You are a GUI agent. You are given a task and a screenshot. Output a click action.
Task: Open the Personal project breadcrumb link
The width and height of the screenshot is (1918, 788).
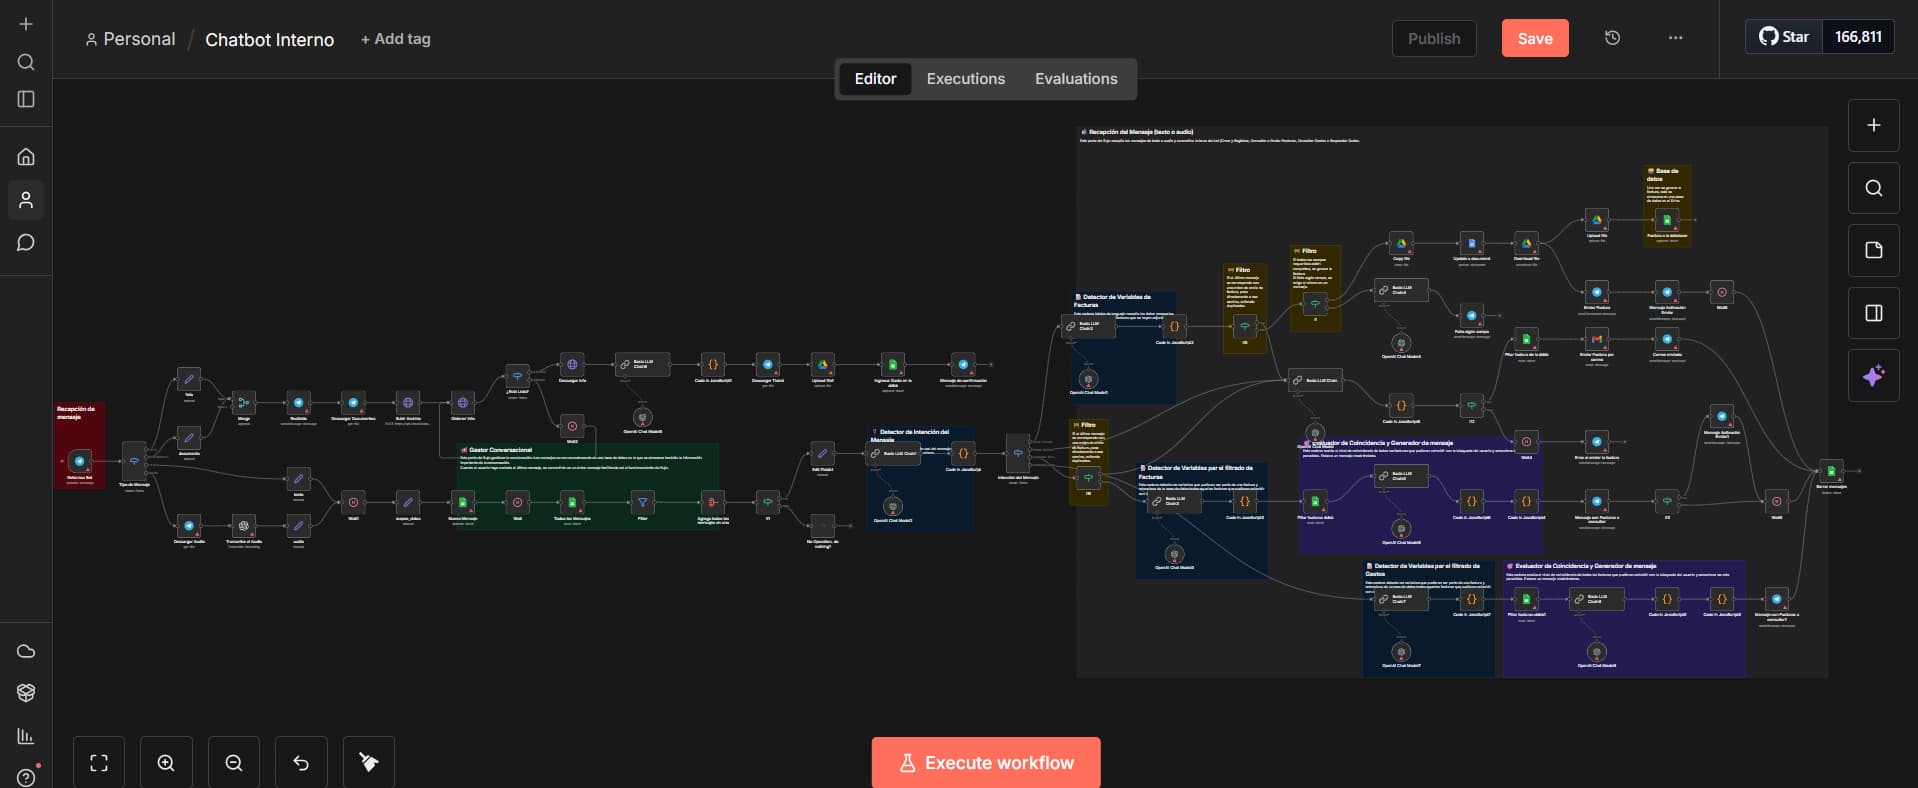pyautogui.click(x=130, y=39)
